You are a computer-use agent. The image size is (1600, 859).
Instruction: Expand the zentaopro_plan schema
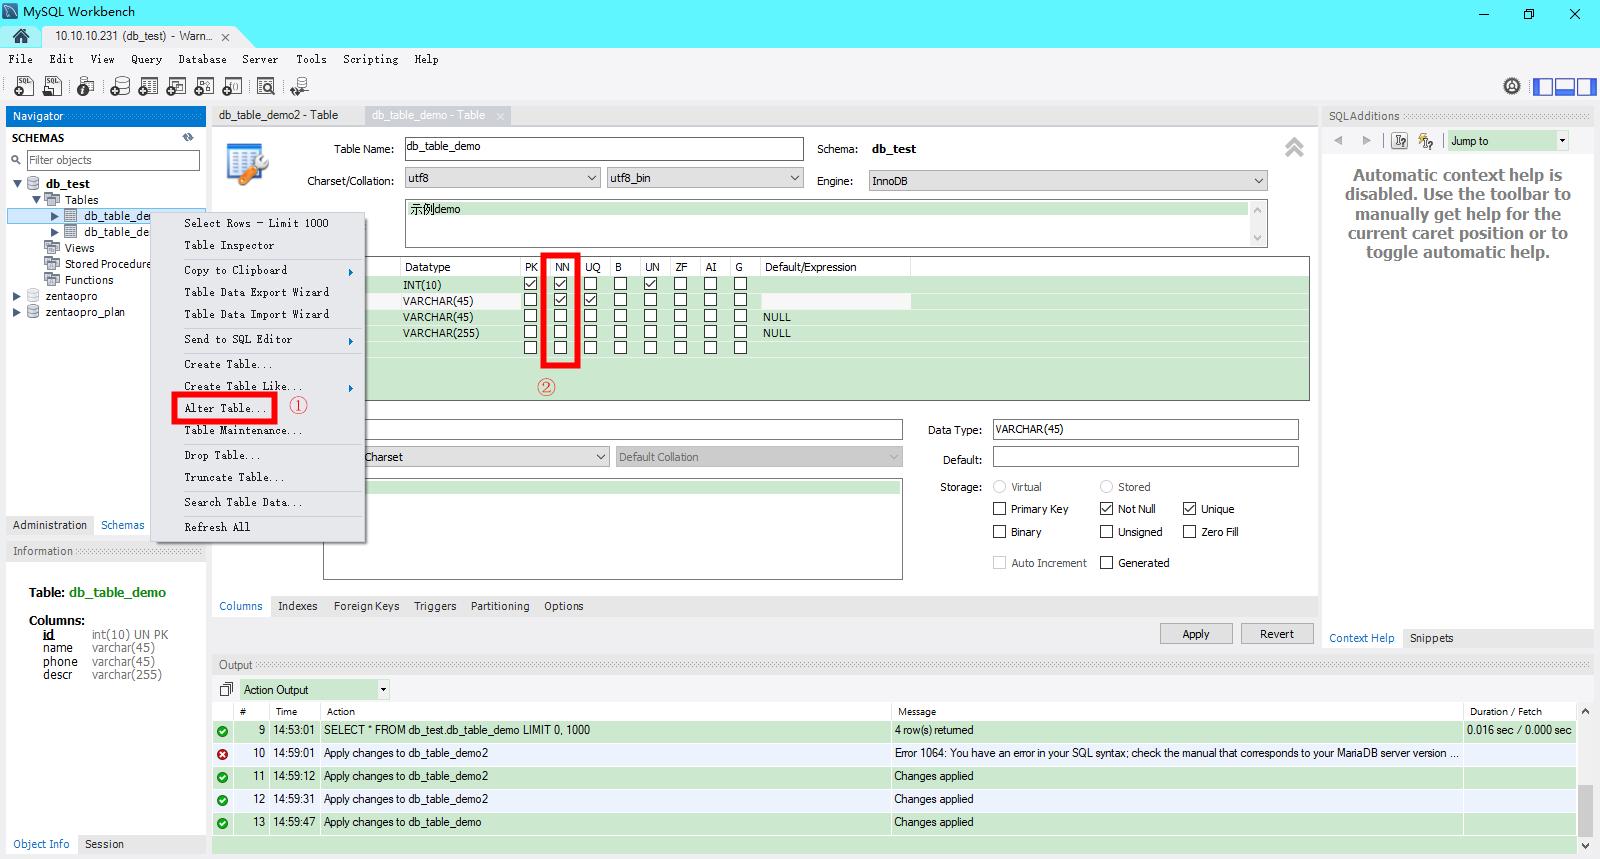click(17, 312)
